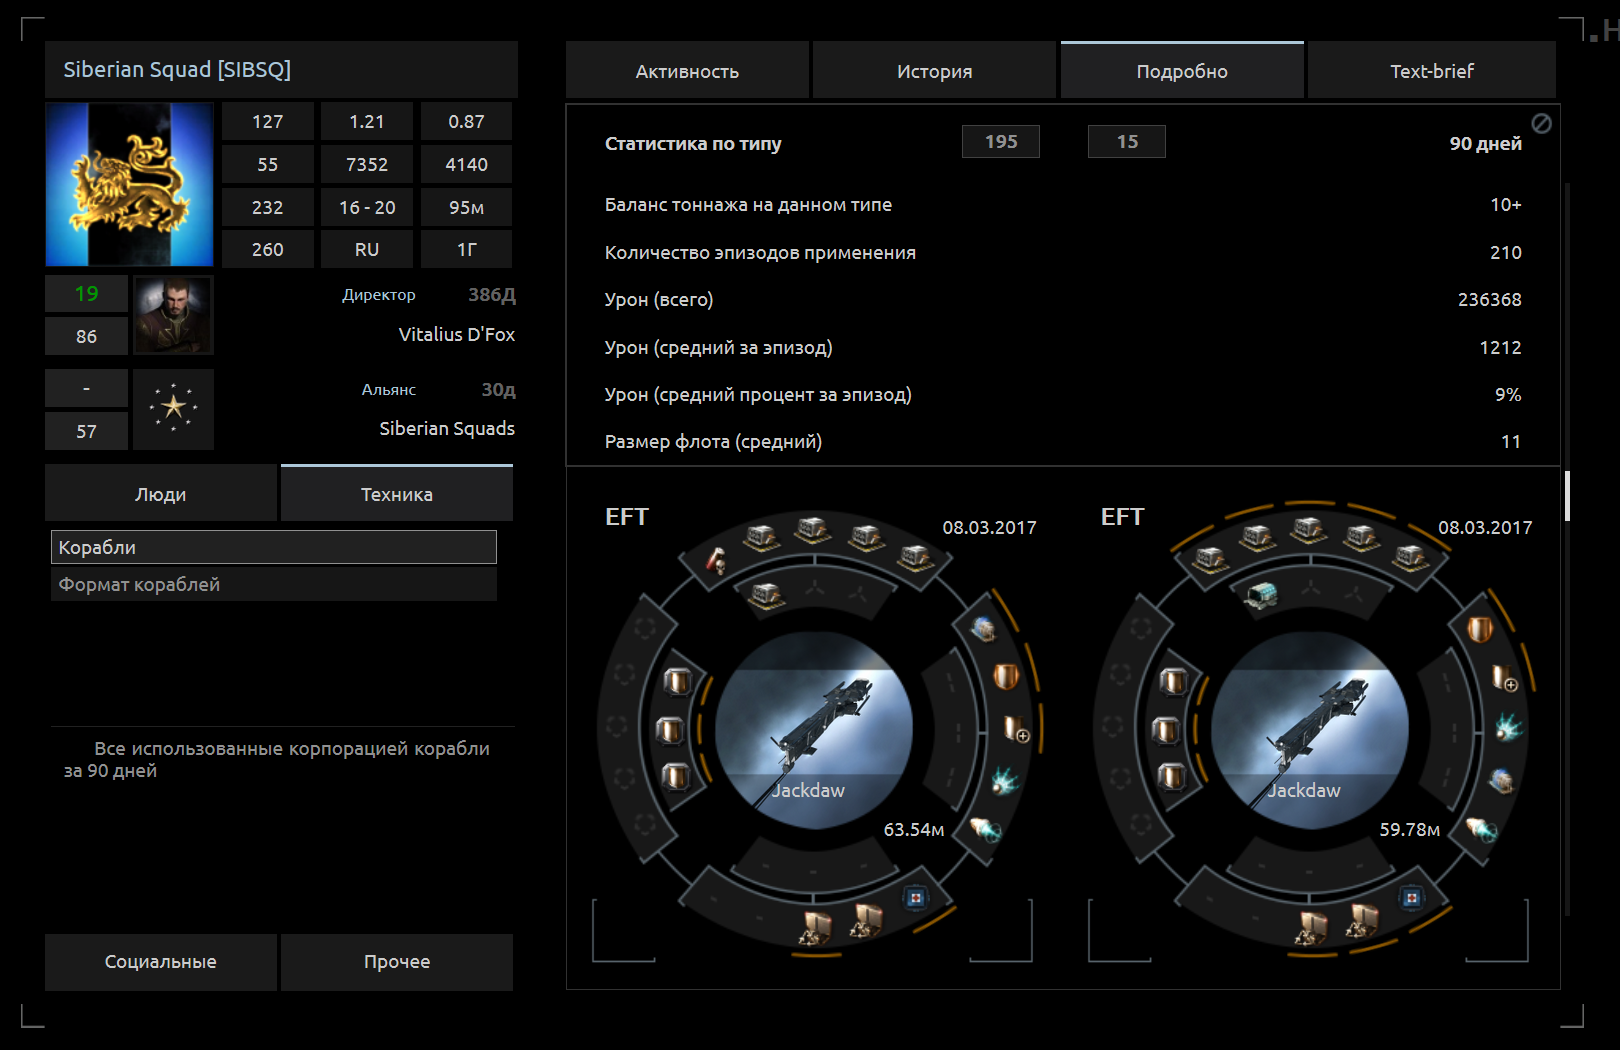Click the copper shield hardener in 63.54м fit

tap(1006, 677)
